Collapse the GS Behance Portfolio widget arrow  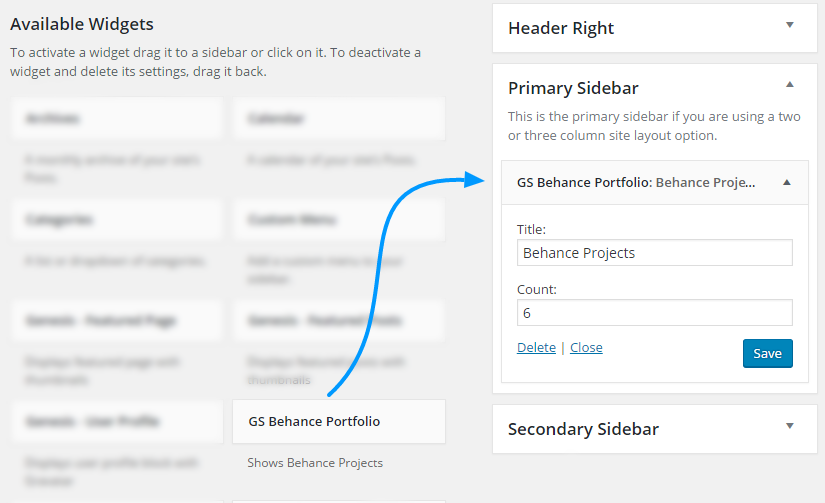coord(787,183)
